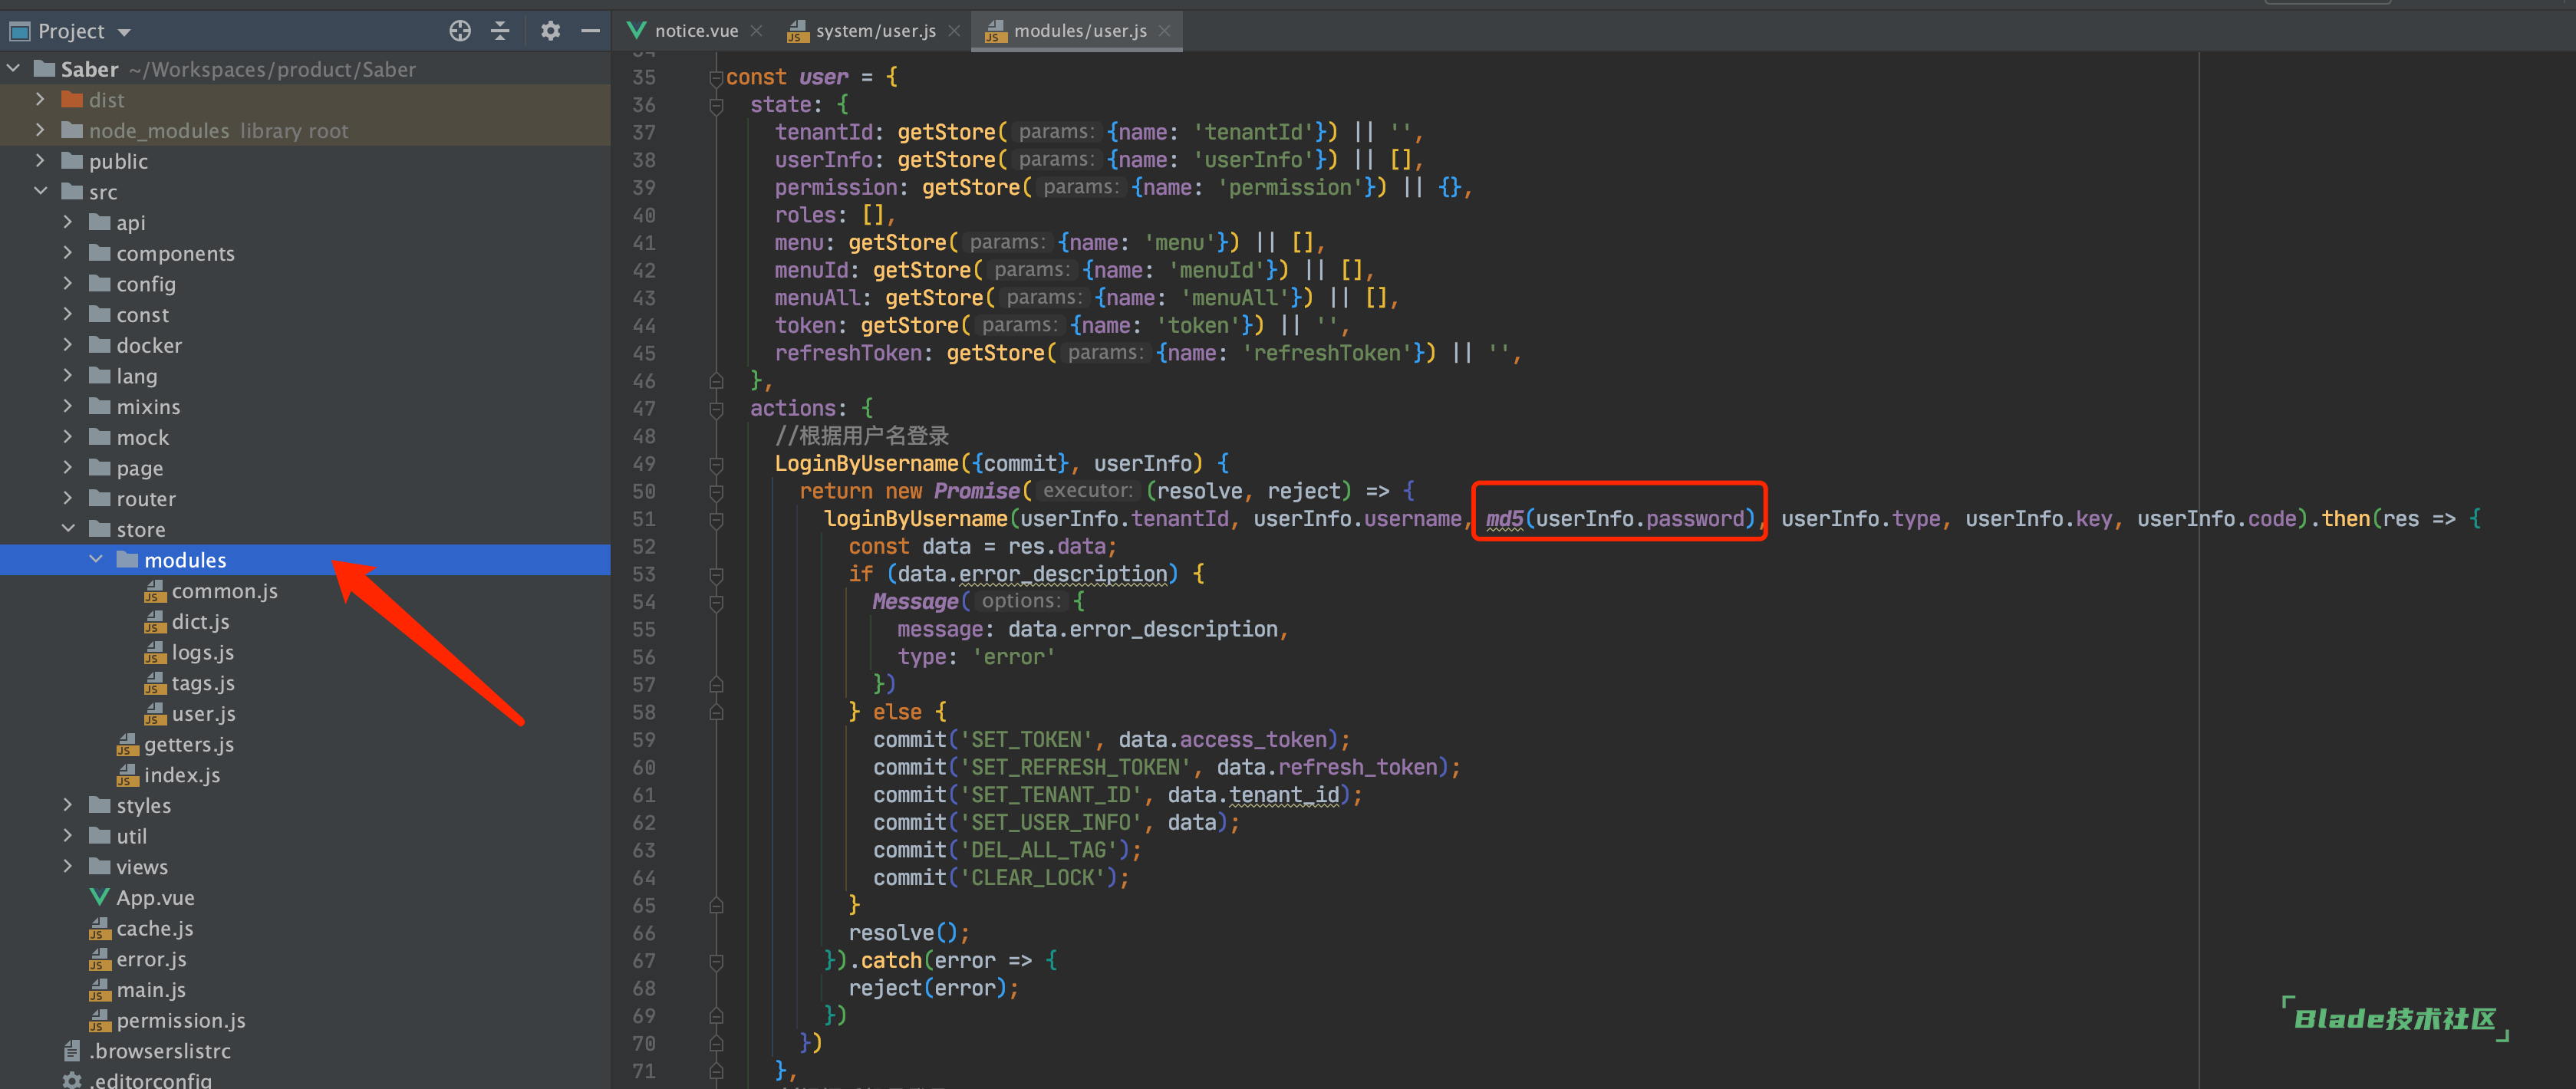2576x1089 pixels.
Task: Expand the docker folder
Action: point(68,345)
